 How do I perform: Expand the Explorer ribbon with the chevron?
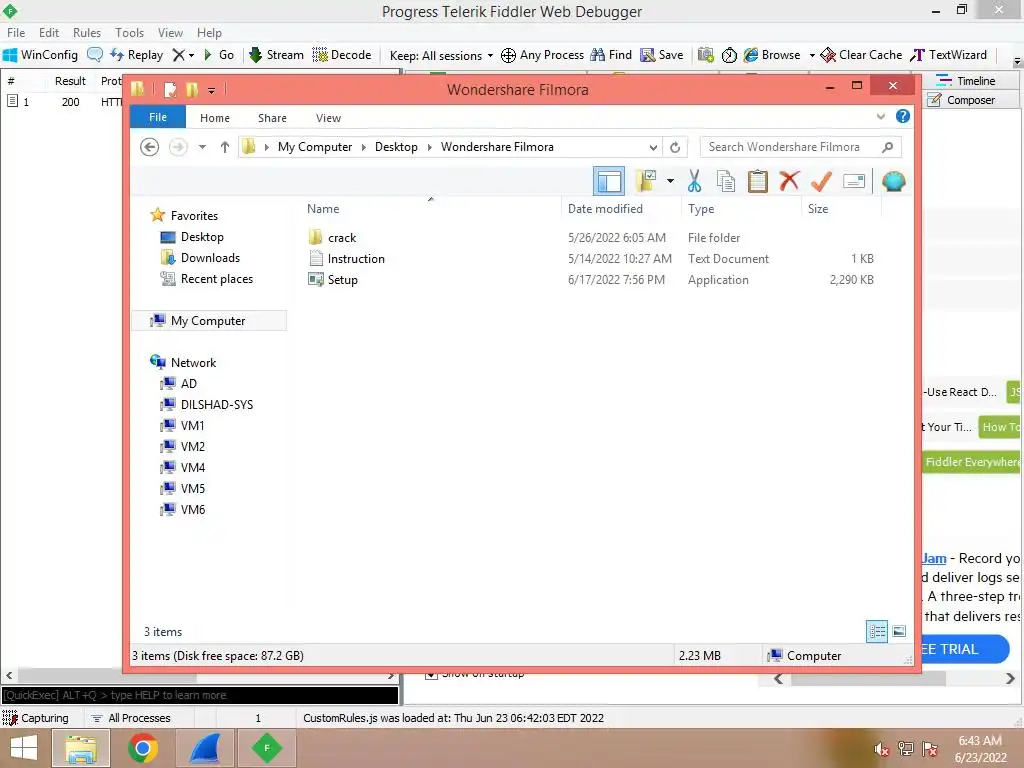[x=880, y=116]
